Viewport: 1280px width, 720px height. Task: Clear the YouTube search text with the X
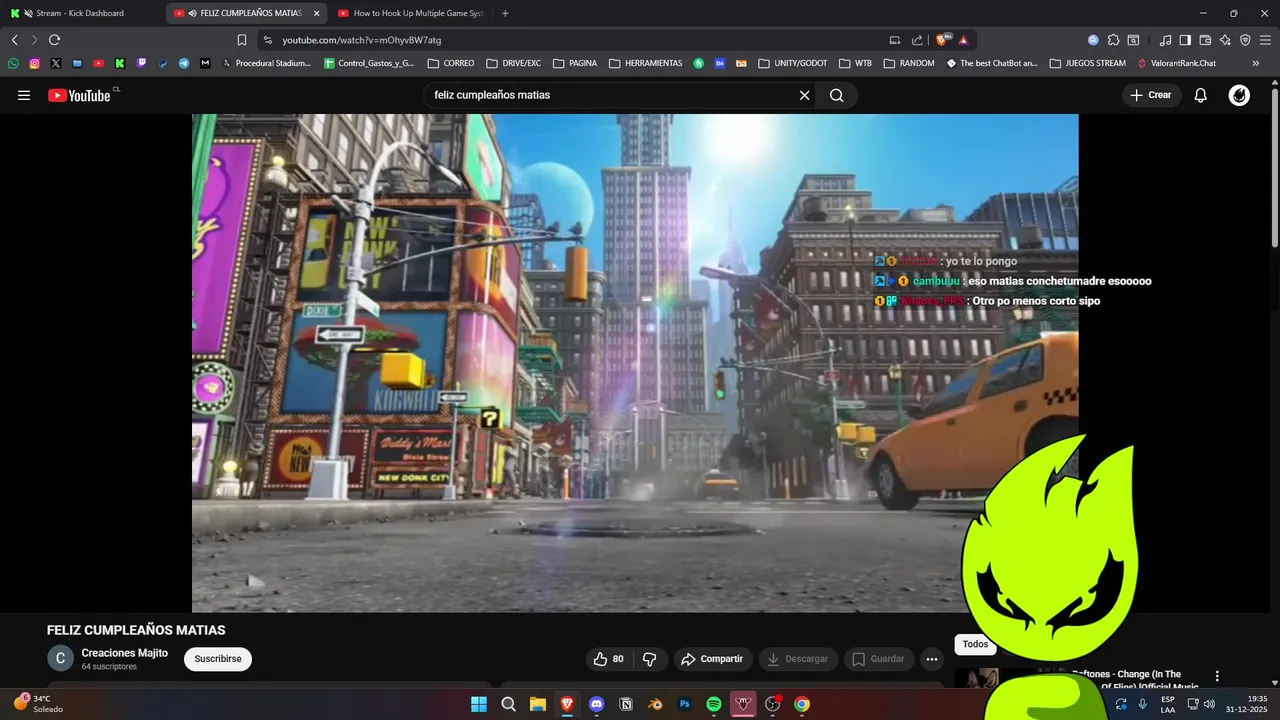point(804,95)
